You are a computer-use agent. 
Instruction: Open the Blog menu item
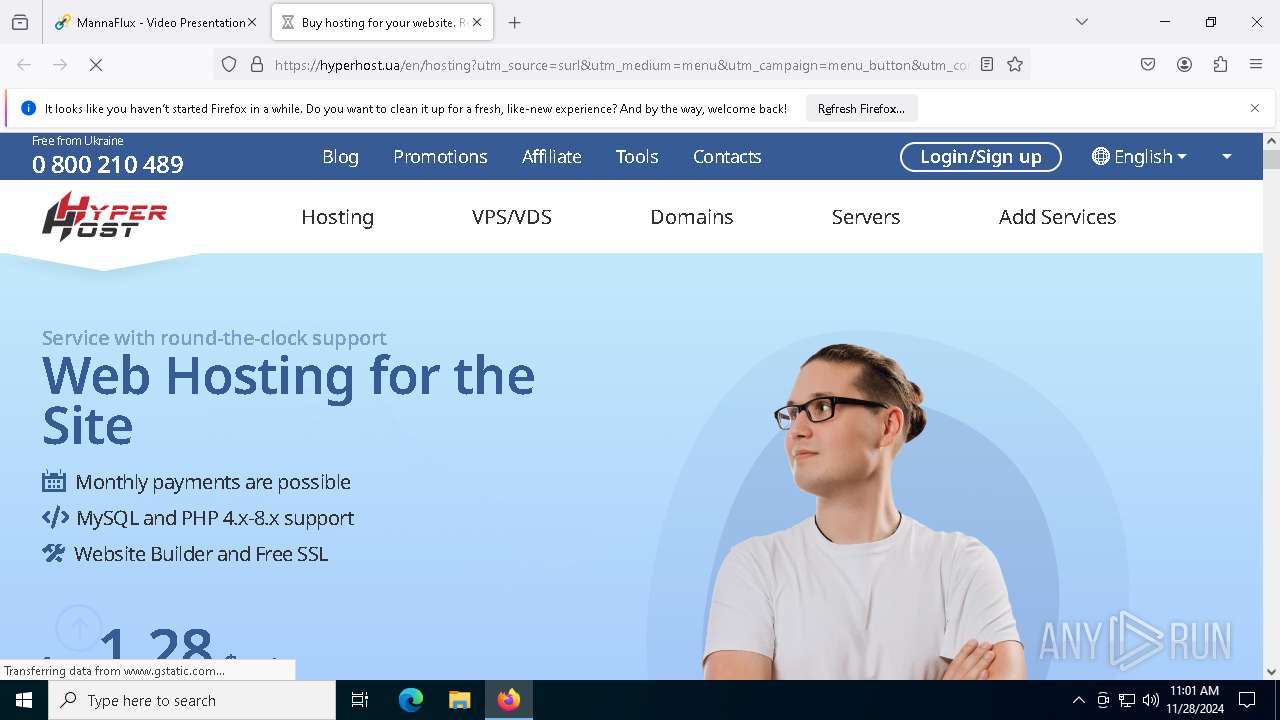click(x=340, y=157)
